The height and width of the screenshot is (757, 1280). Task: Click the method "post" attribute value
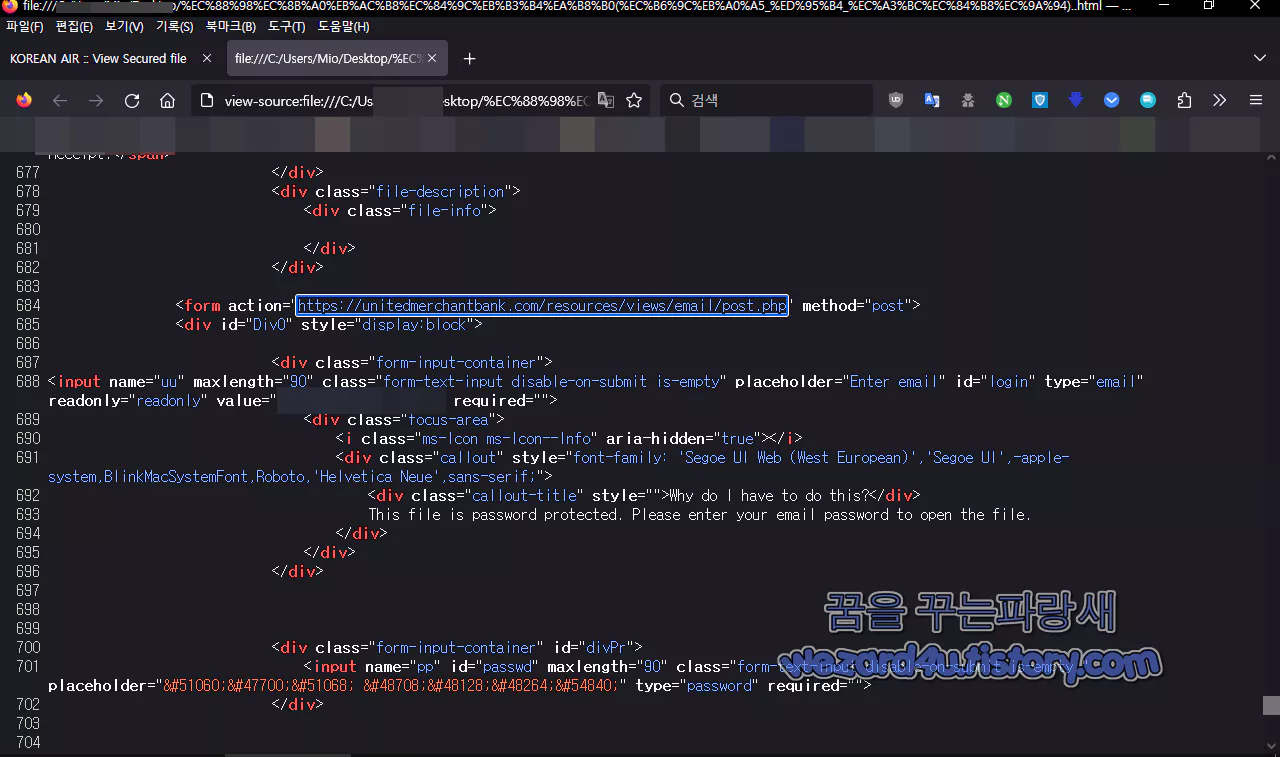888,305
